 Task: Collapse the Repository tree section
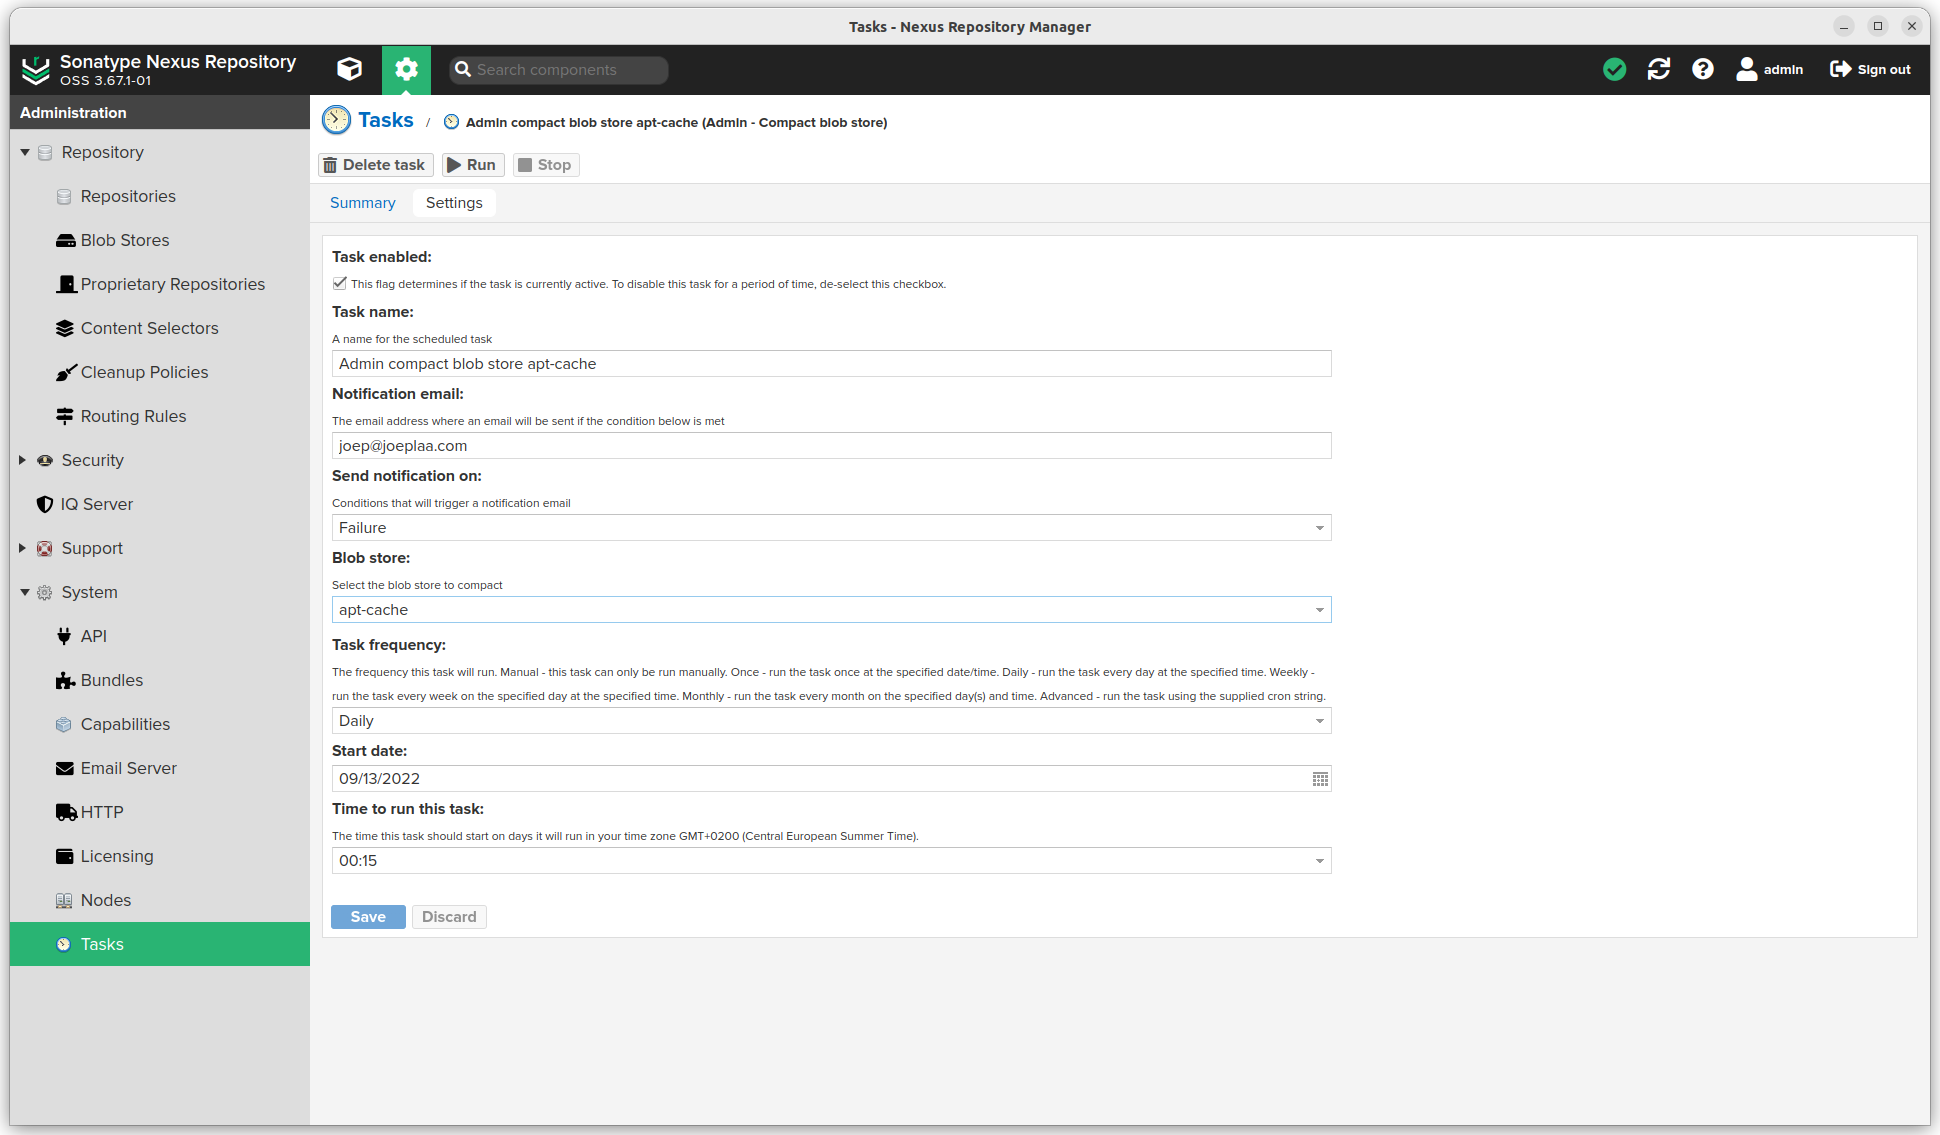(24, 152)
